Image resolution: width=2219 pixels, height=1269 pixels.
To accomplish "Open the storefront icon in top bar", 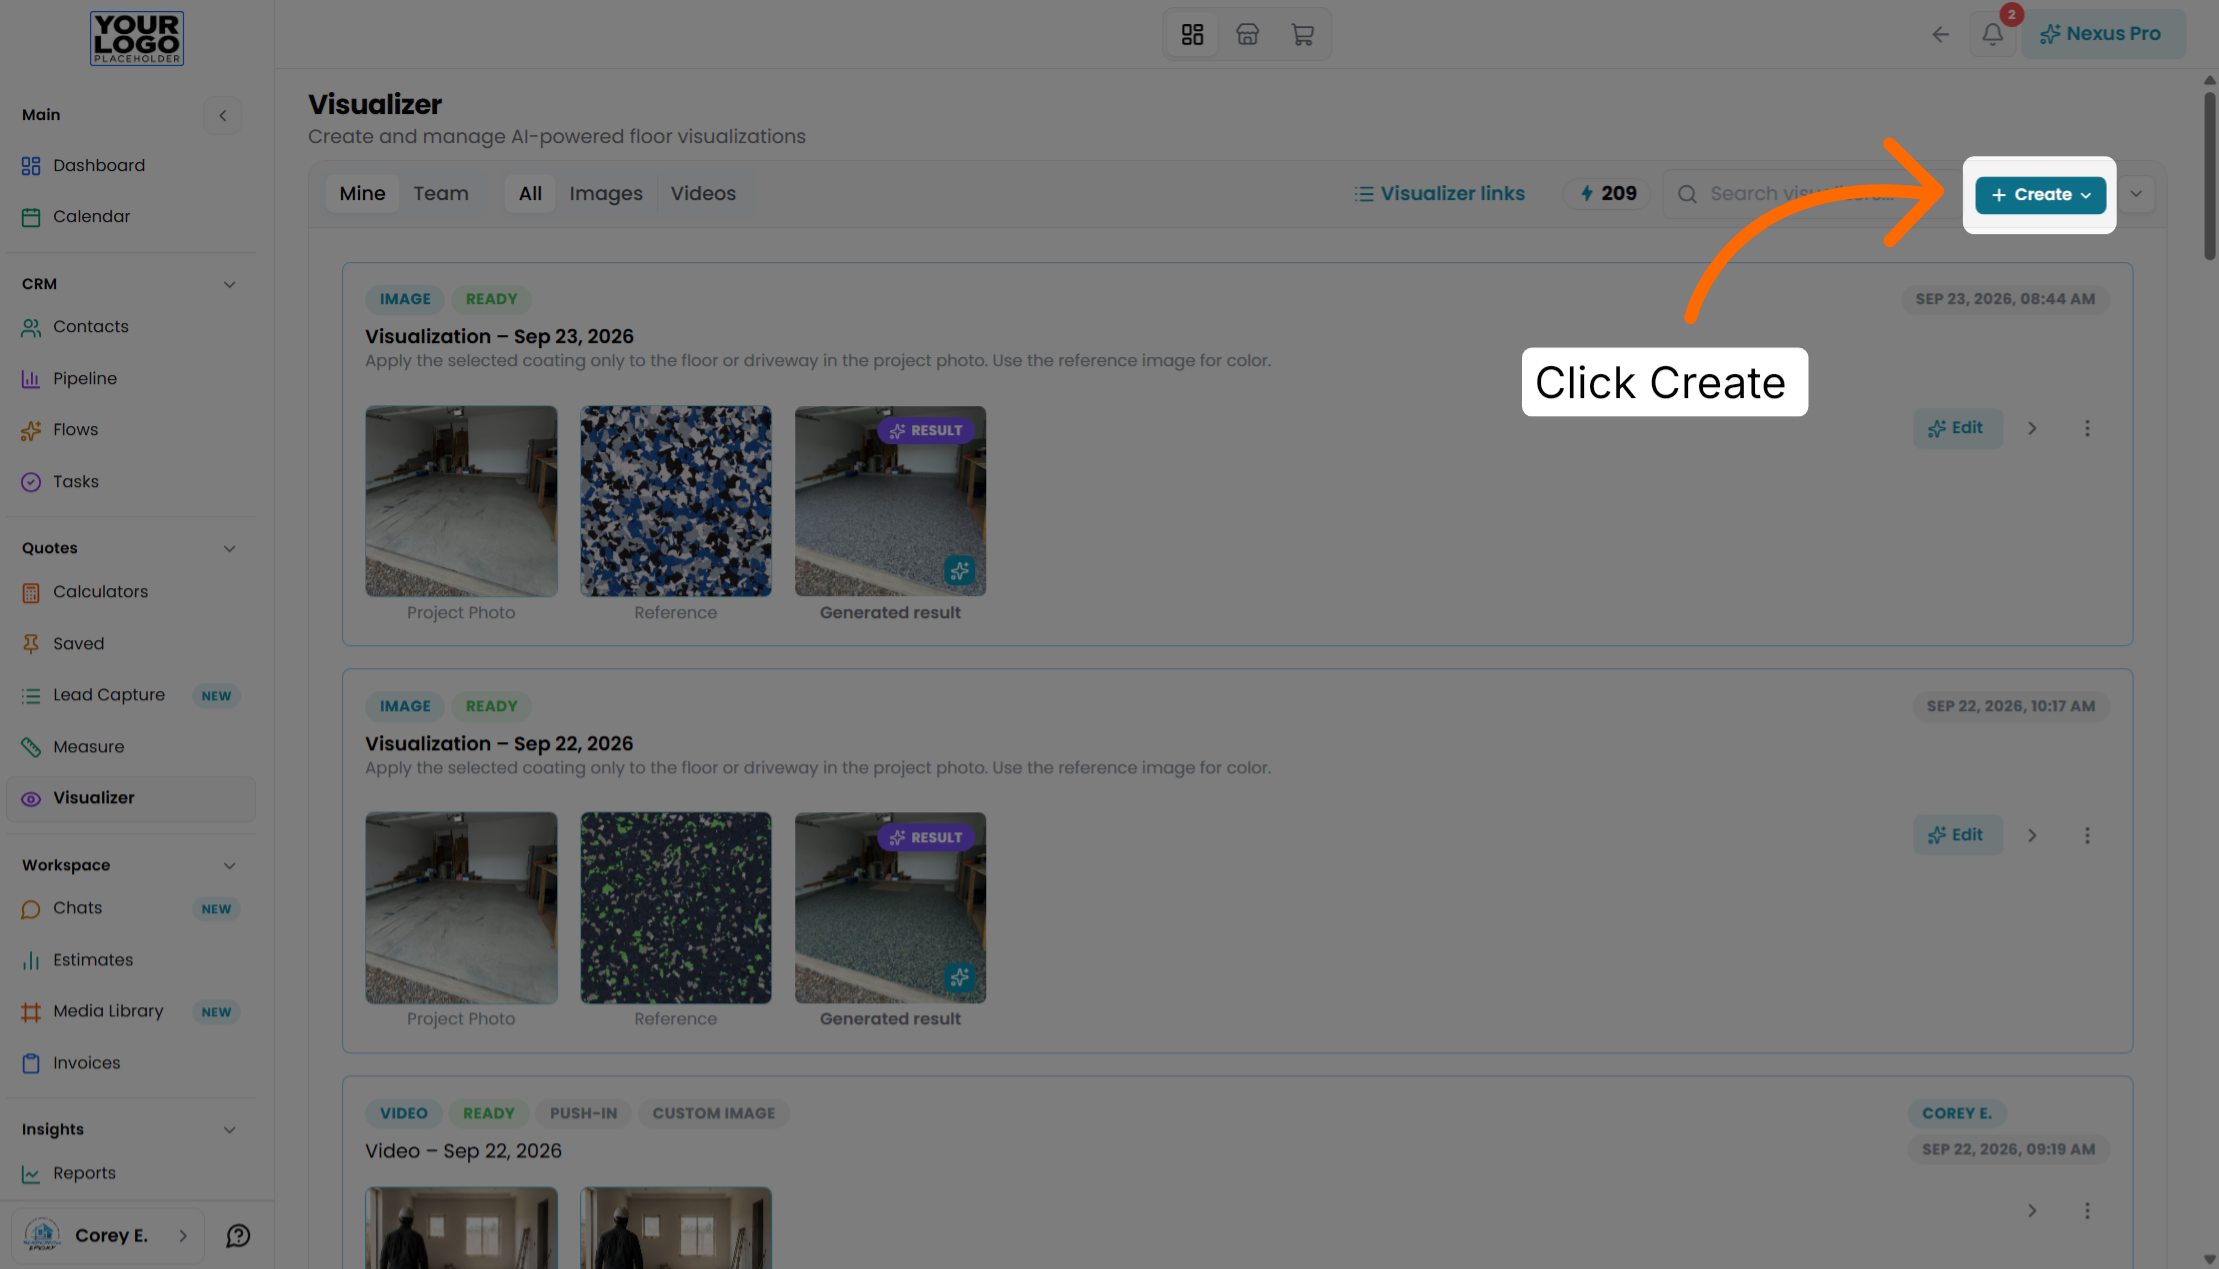I will [1247, 34].
